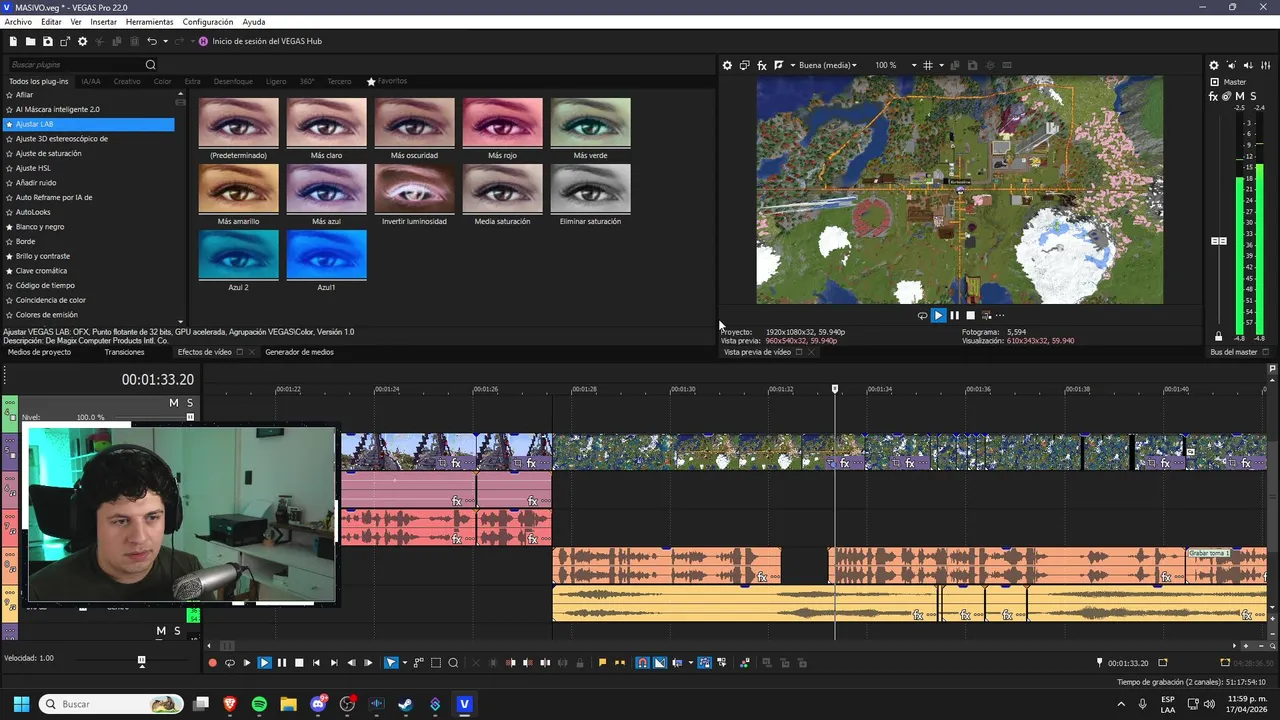This screenshot has width=1280, height=720.
Task: Open Spotify from the taskbar
Action: point(259,704)
